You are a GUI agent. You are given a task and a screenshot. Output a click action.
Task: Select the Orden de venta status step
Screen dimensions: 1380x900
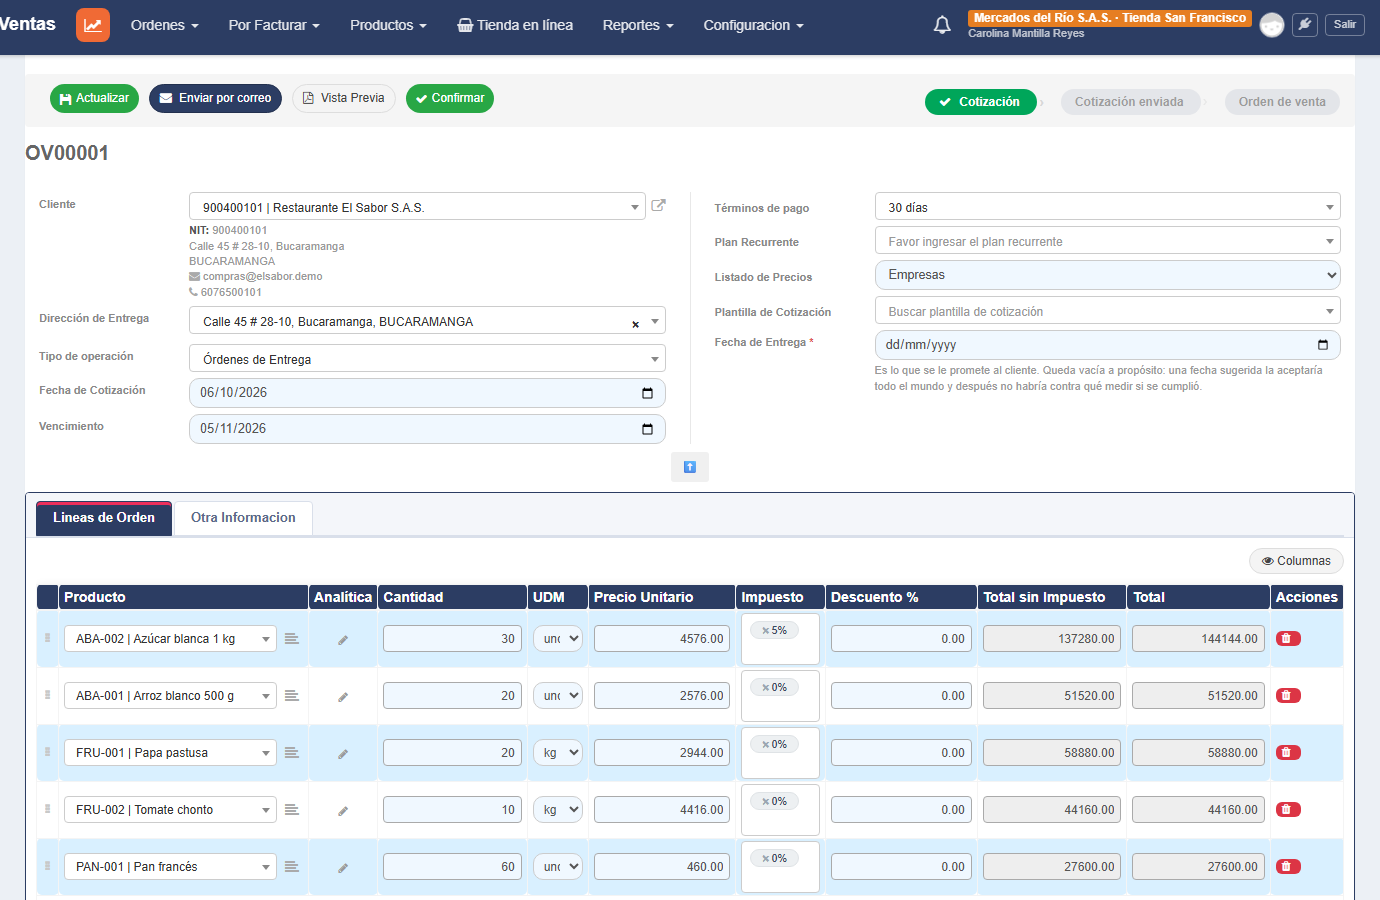(x=1282, y=102)
